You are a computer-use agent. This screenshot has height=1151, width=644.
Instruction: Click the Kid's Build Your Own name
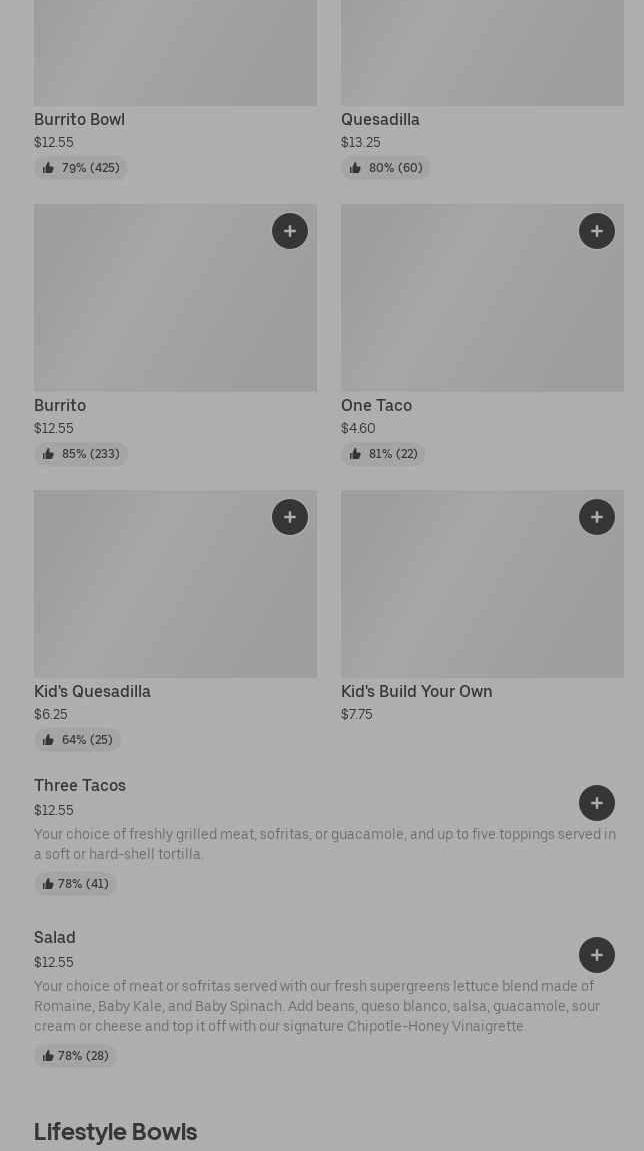[x=416, y=692]
